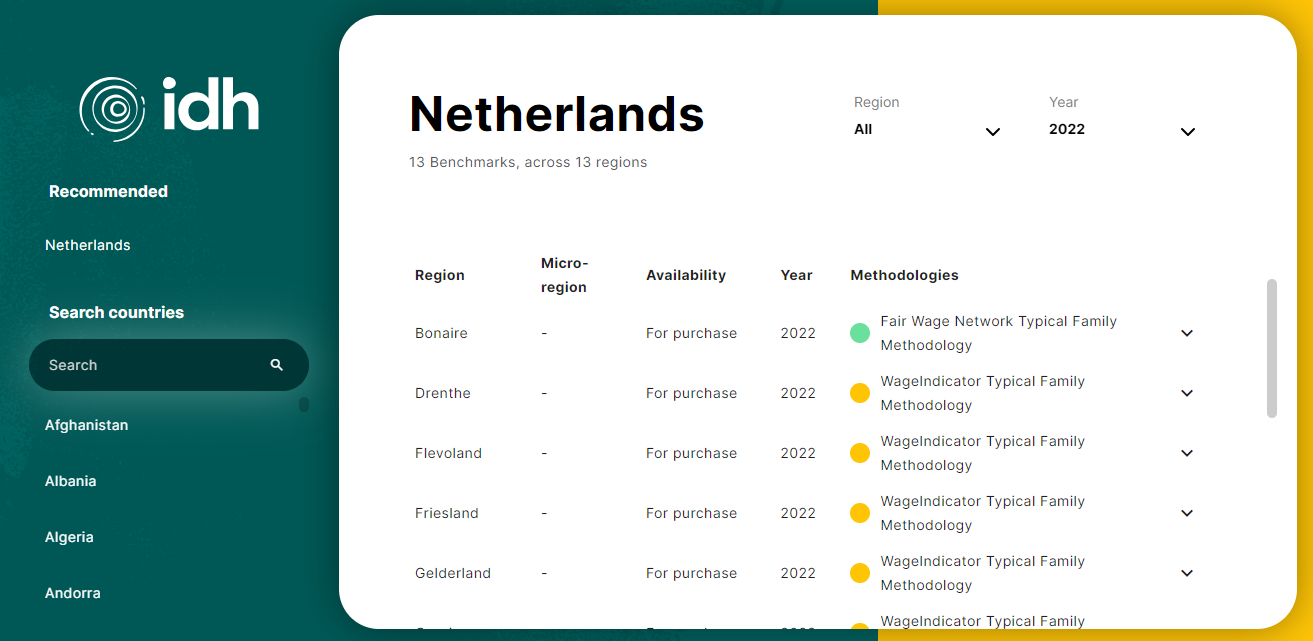Click the yellow dot in Friesland row

click(859, 513)
